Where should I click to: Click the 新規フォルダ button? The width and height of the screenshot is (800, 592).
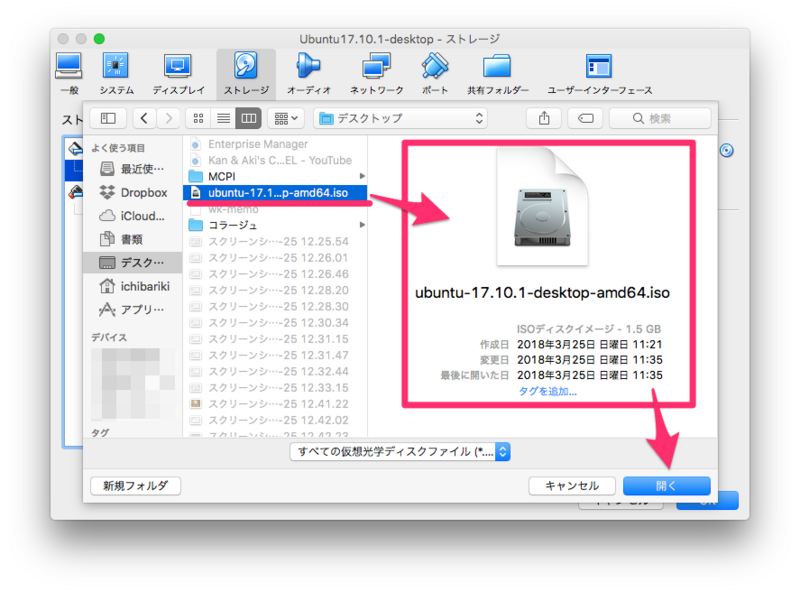[135, 486]
